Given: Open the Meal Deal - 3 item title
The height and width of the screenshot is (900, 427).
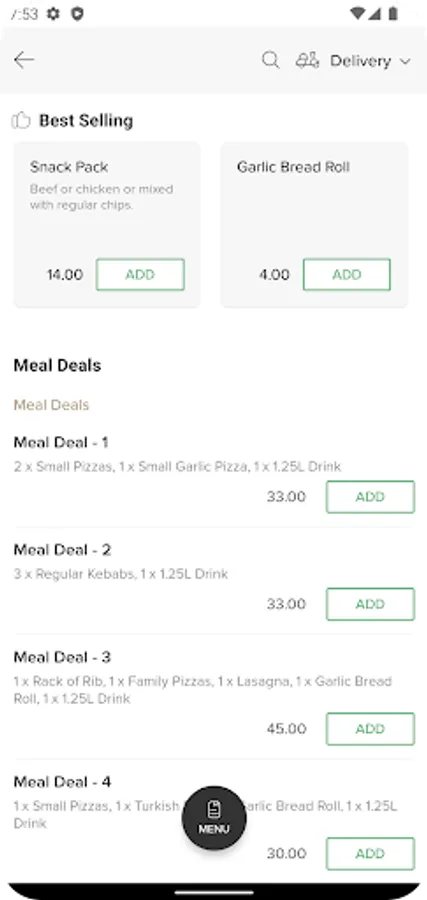Looking at the screenshot, I should [x=62, y=657].
